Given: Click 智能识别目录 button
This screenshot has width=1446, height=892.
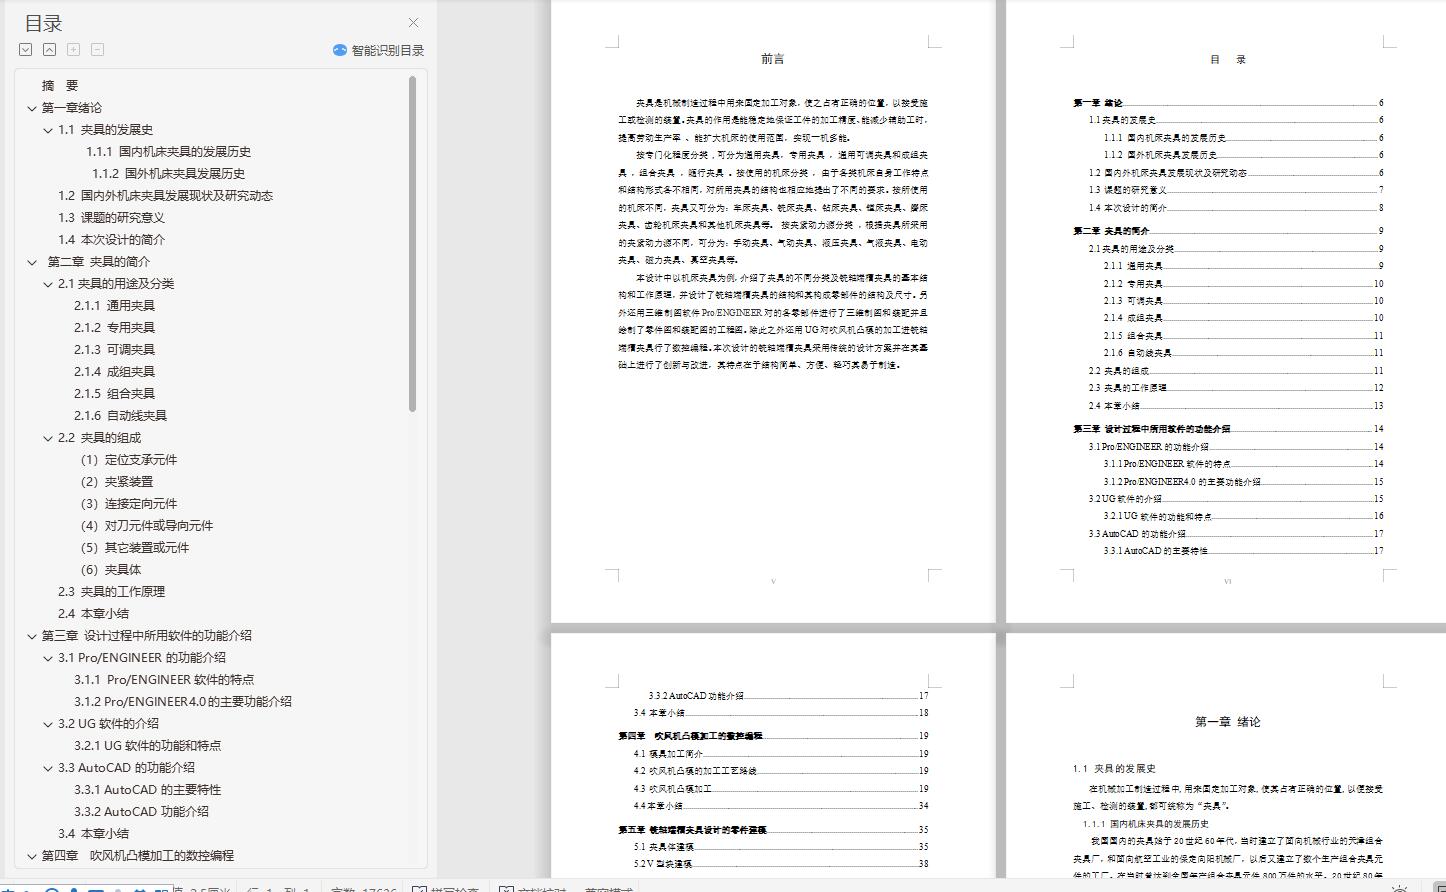Looking at the screenshot, I should pyautogui.click(x=378, y=50).
